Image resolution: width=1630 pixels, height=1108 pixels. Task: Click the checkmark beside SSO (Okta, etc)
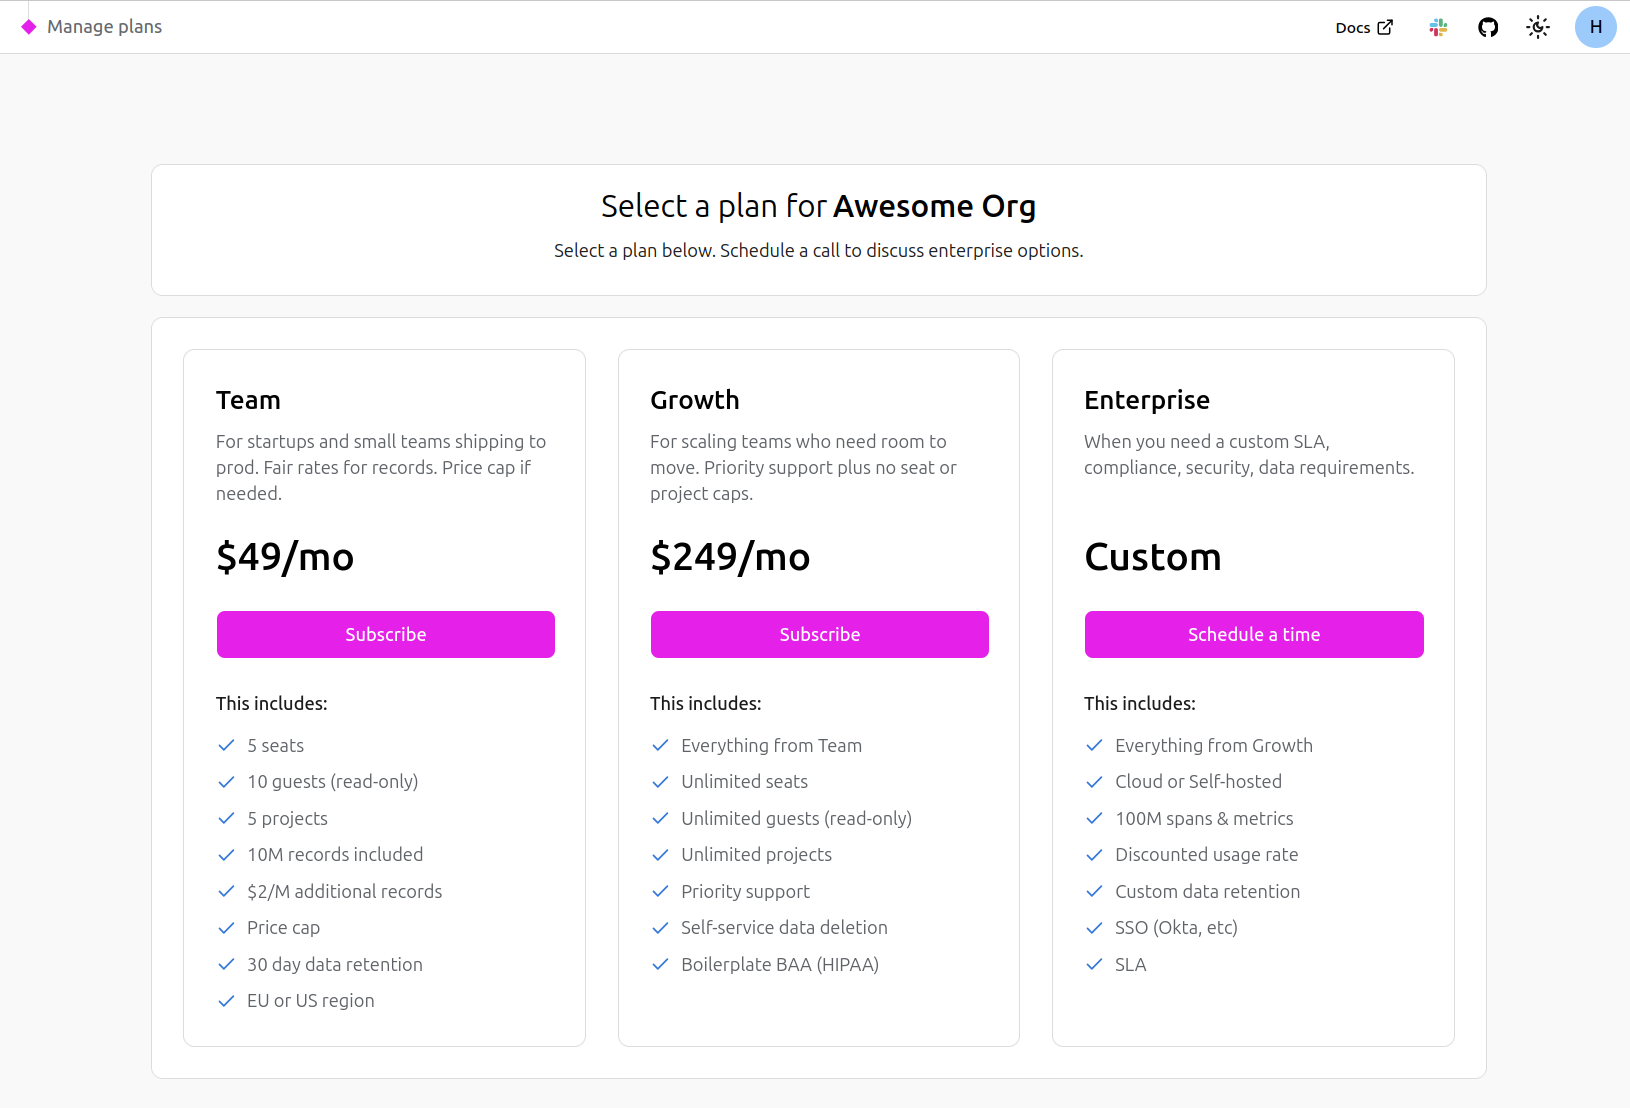[x=1094, y=928]
